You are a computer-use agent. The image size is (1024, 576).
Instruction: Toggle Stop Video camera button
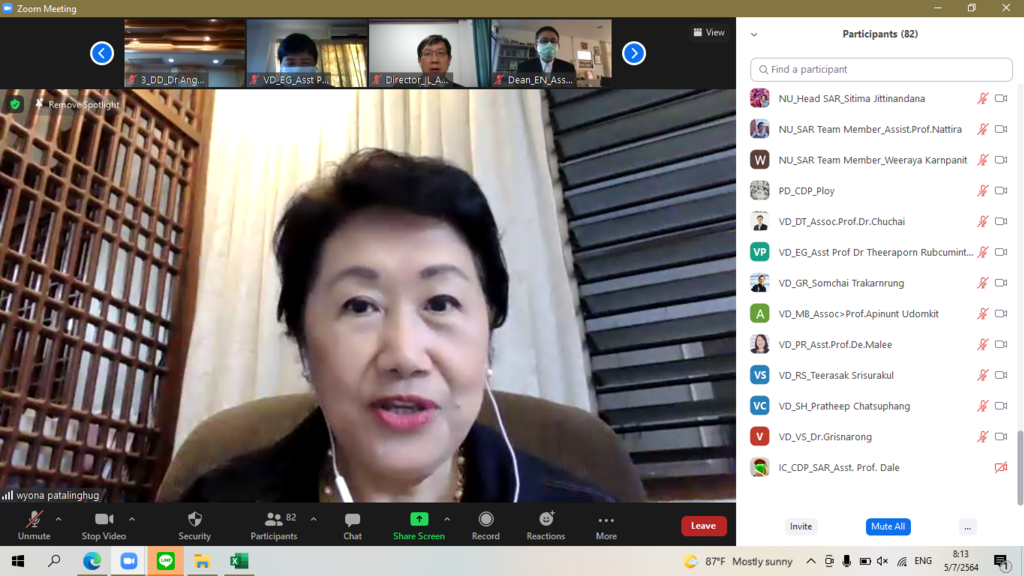click(x=104, y=525)
